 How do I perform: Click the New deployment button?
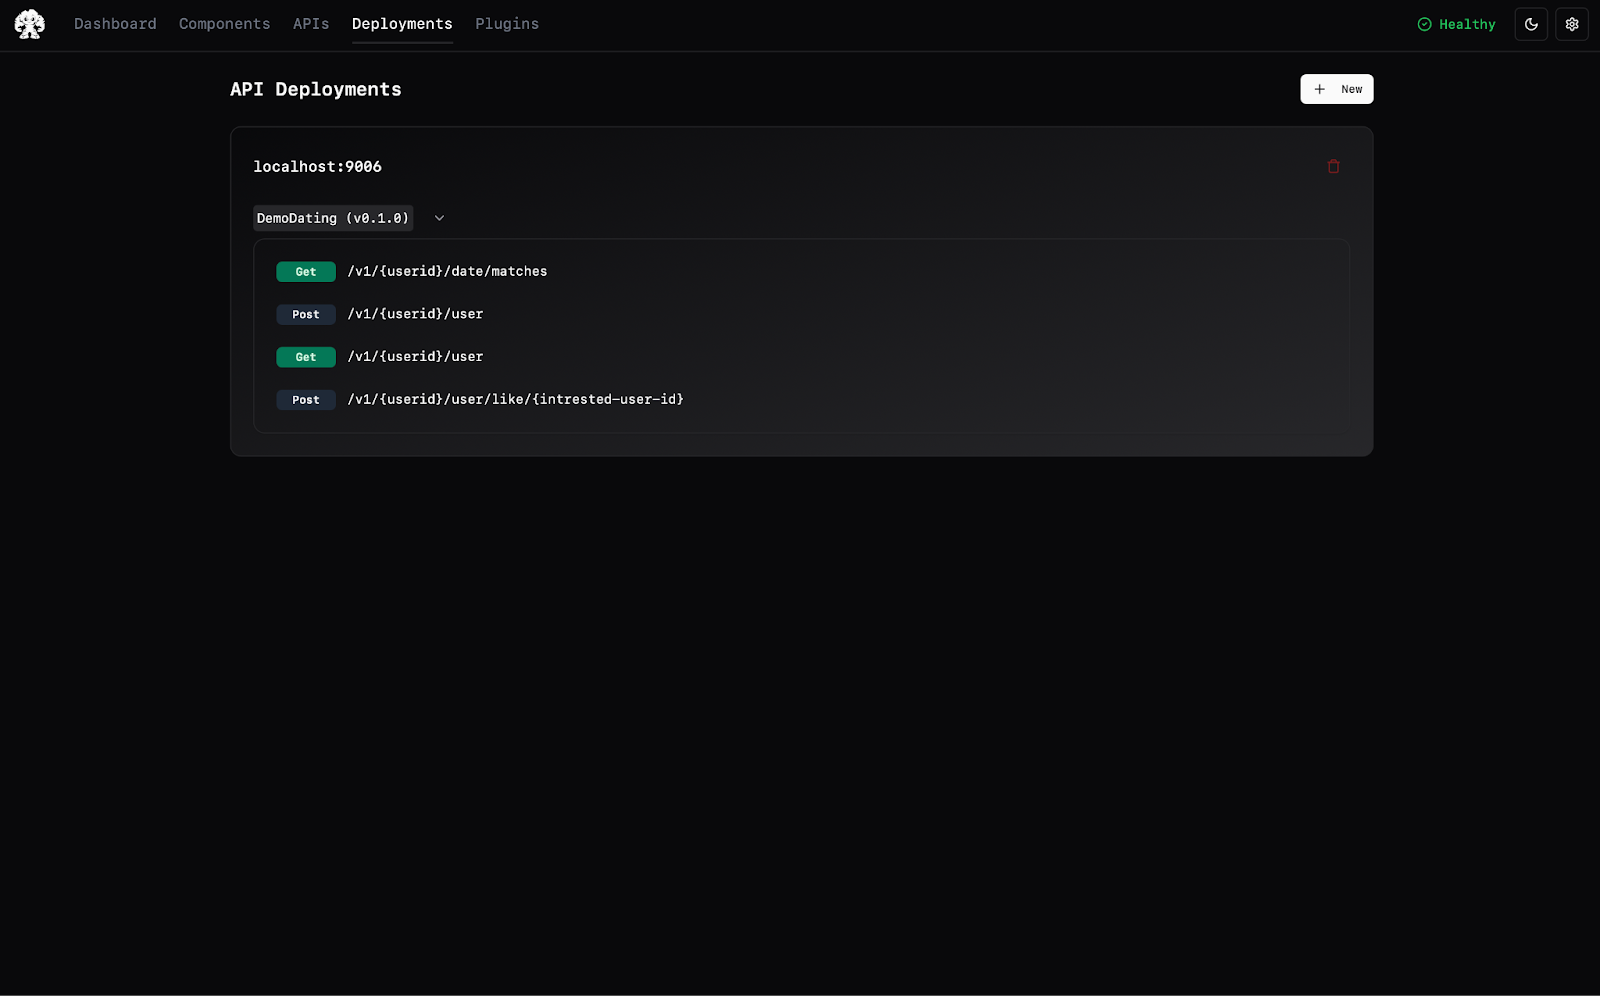pos(1337,89)
